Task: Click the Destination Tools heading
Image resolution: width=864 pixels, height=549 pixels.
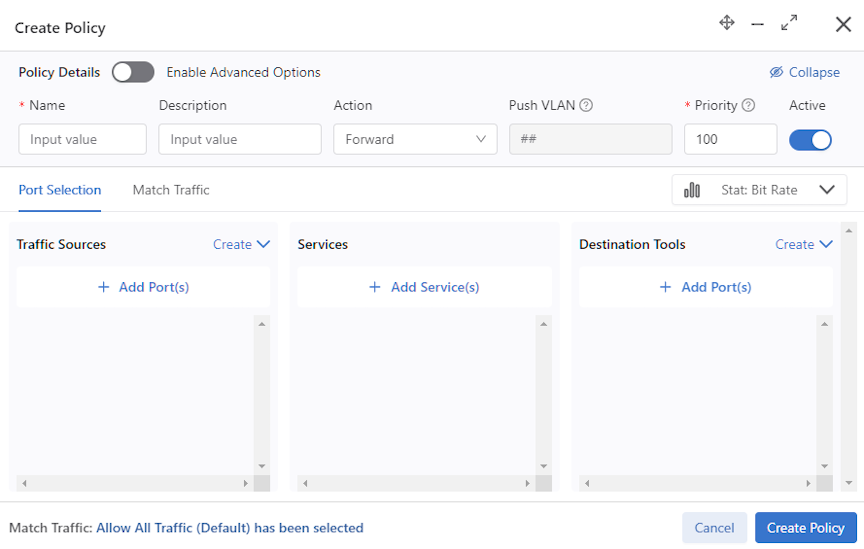Action: point(632,244)
